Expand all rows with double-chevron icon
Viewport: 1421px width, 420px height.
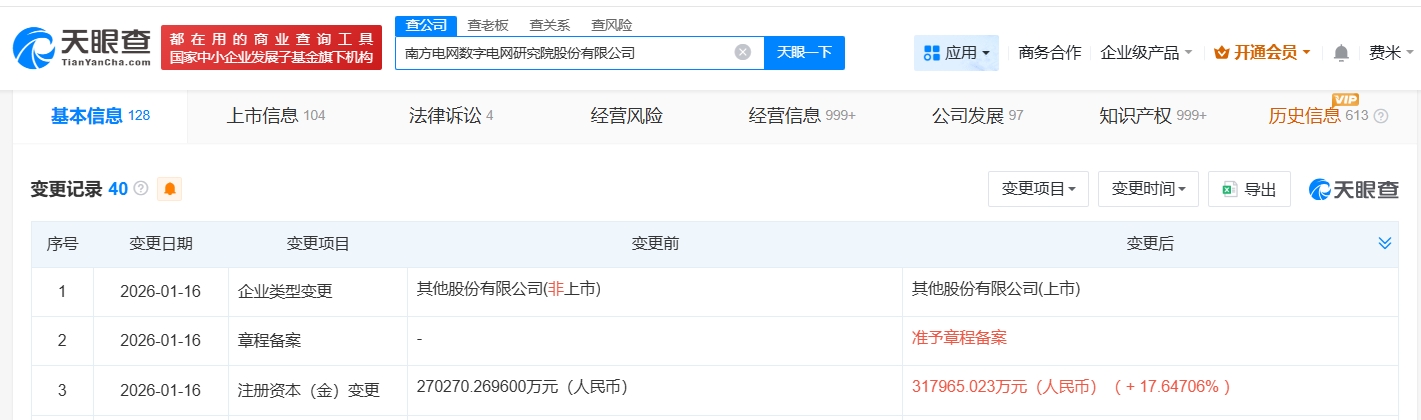1385,243
